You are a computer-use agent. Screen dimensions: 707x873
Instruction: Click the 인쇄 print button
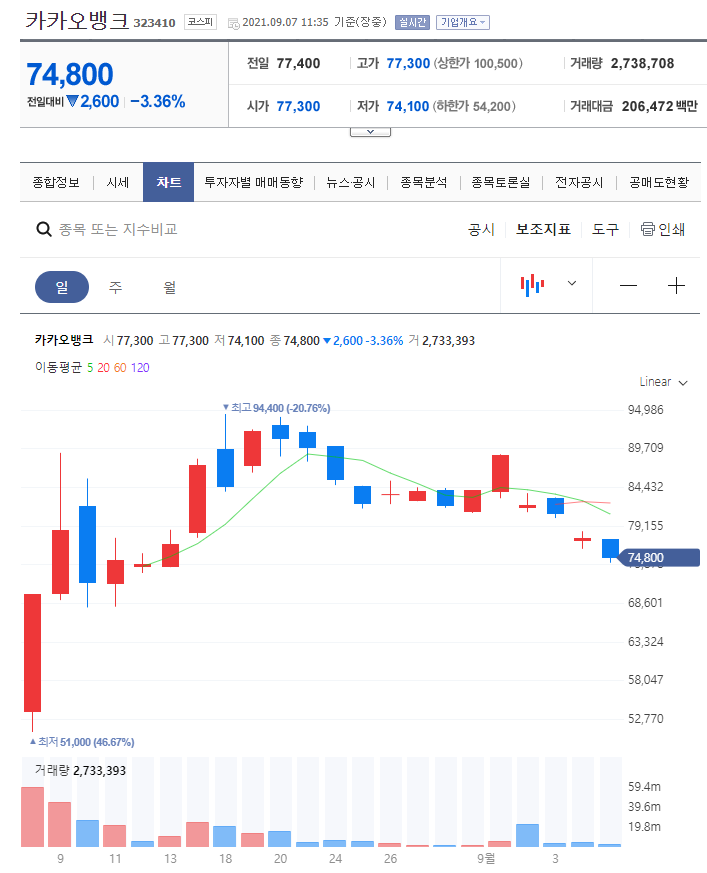tap(662, 229)
